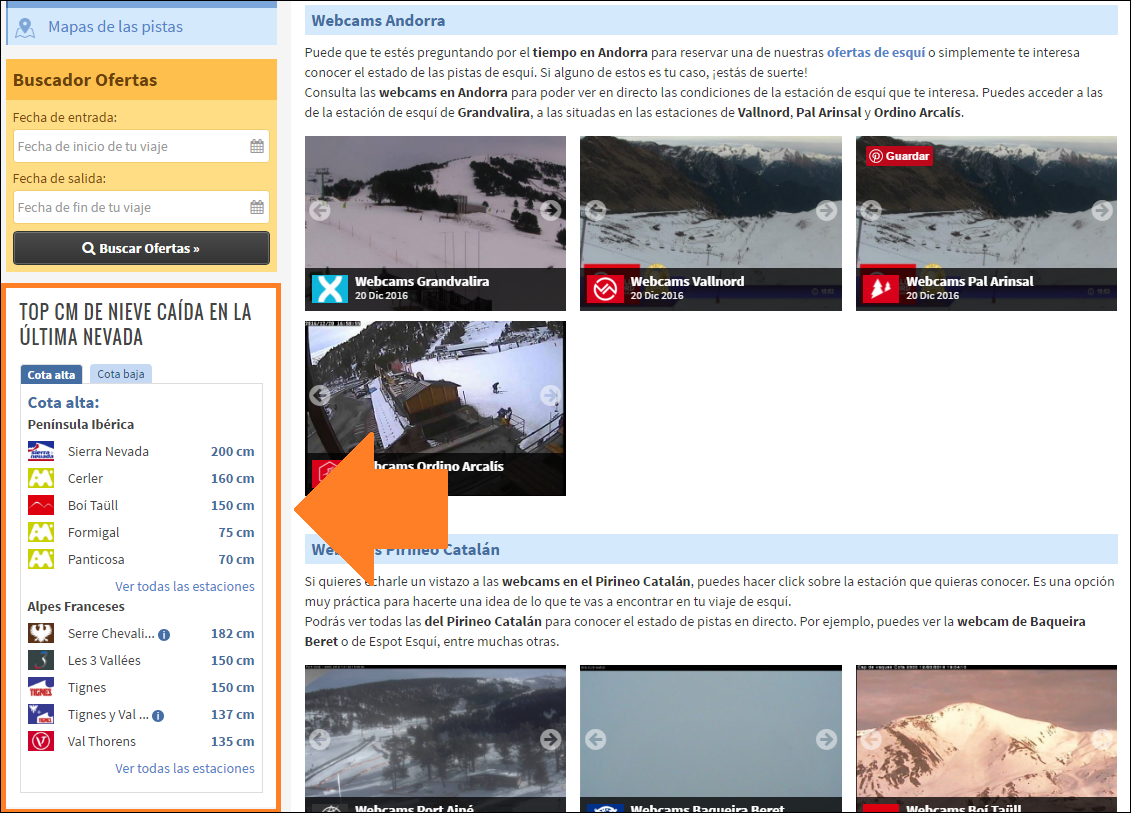Show next Grandvalira webcam image
This screenshot has width=1131, height=813.
point(551,210)
